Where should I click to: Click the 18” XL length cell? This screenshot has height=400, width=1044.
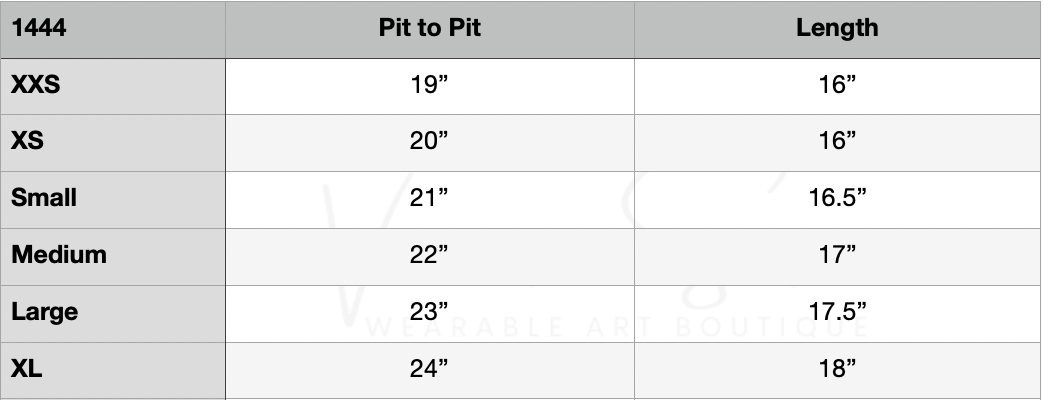point(837,369)
